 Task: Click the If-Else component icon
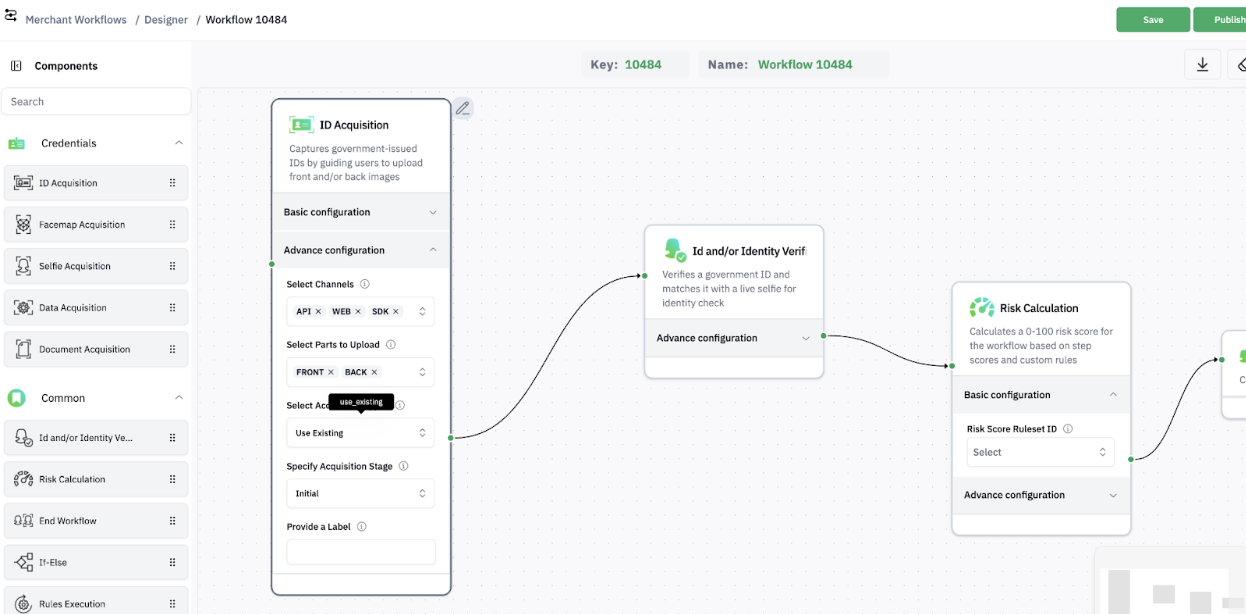23,563
